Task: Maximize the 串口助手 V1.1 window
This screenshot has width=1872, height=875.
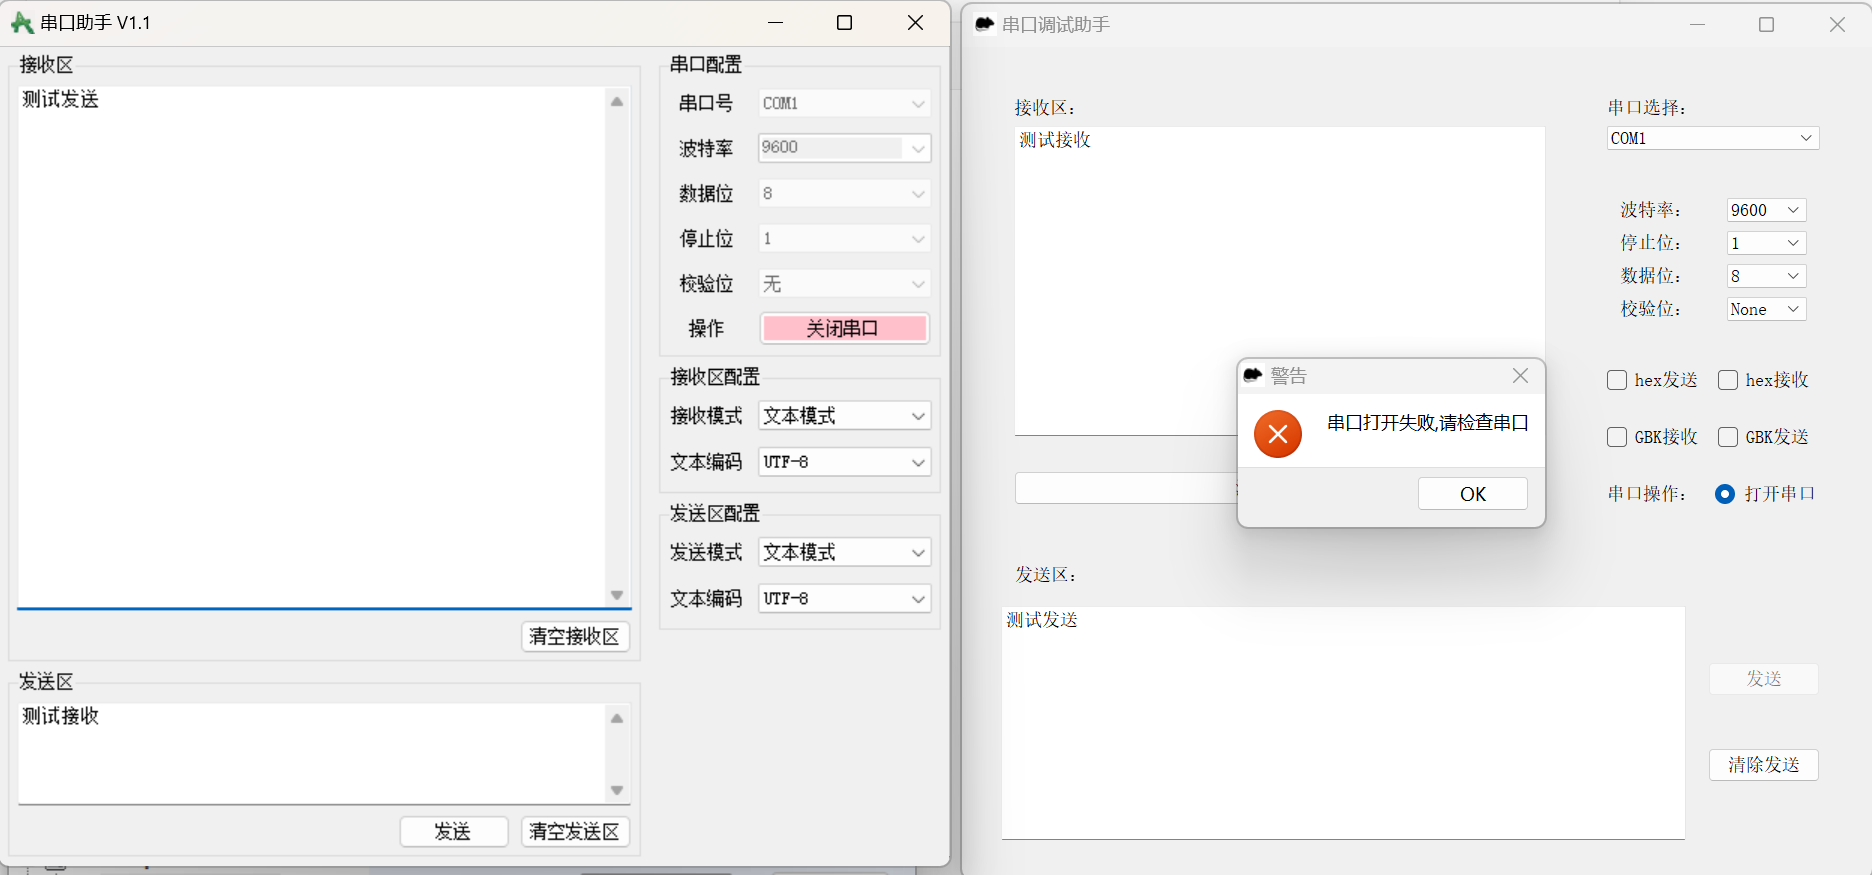Action: (844, 23)
